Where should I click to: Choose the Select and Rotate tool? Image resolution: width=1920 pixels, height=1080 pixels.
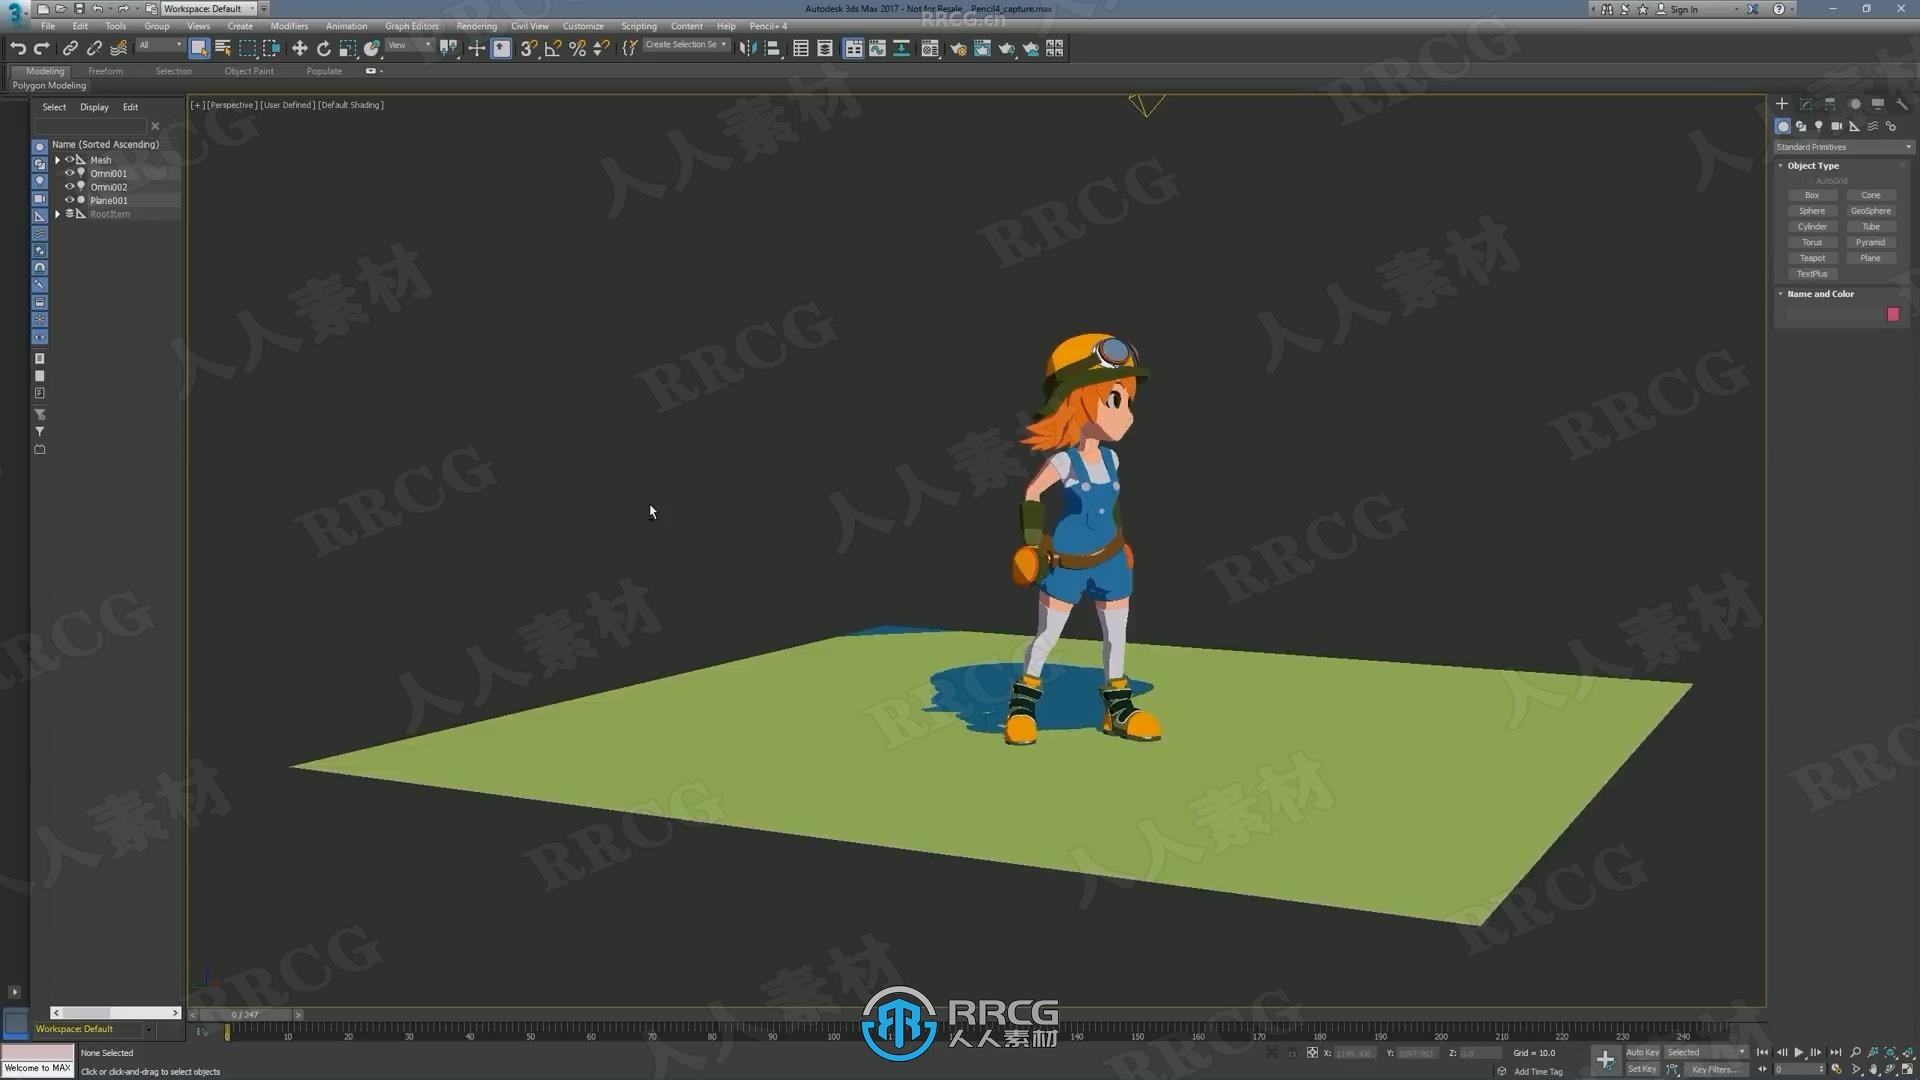tap(323, 48)
